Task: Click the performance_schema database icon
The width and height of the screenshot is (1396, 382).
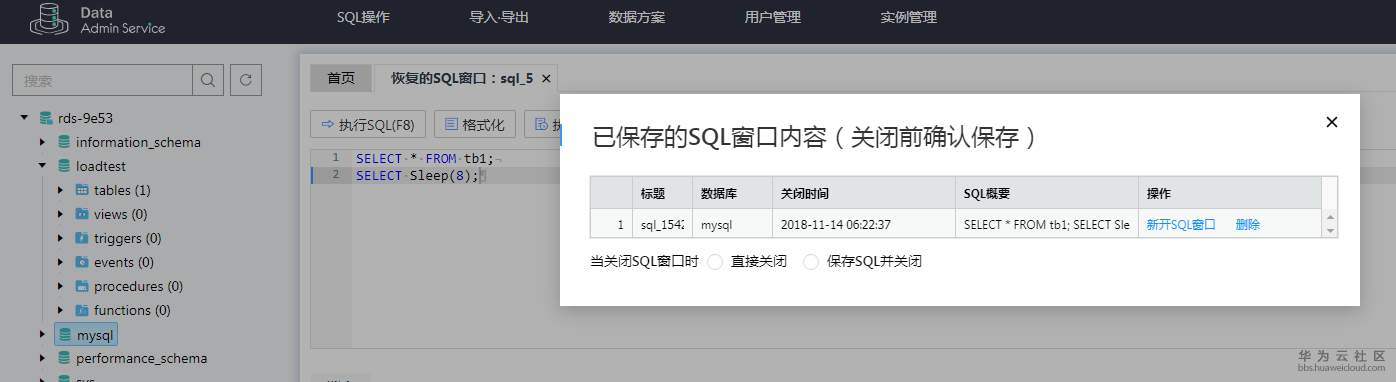Action: (65, 358)
